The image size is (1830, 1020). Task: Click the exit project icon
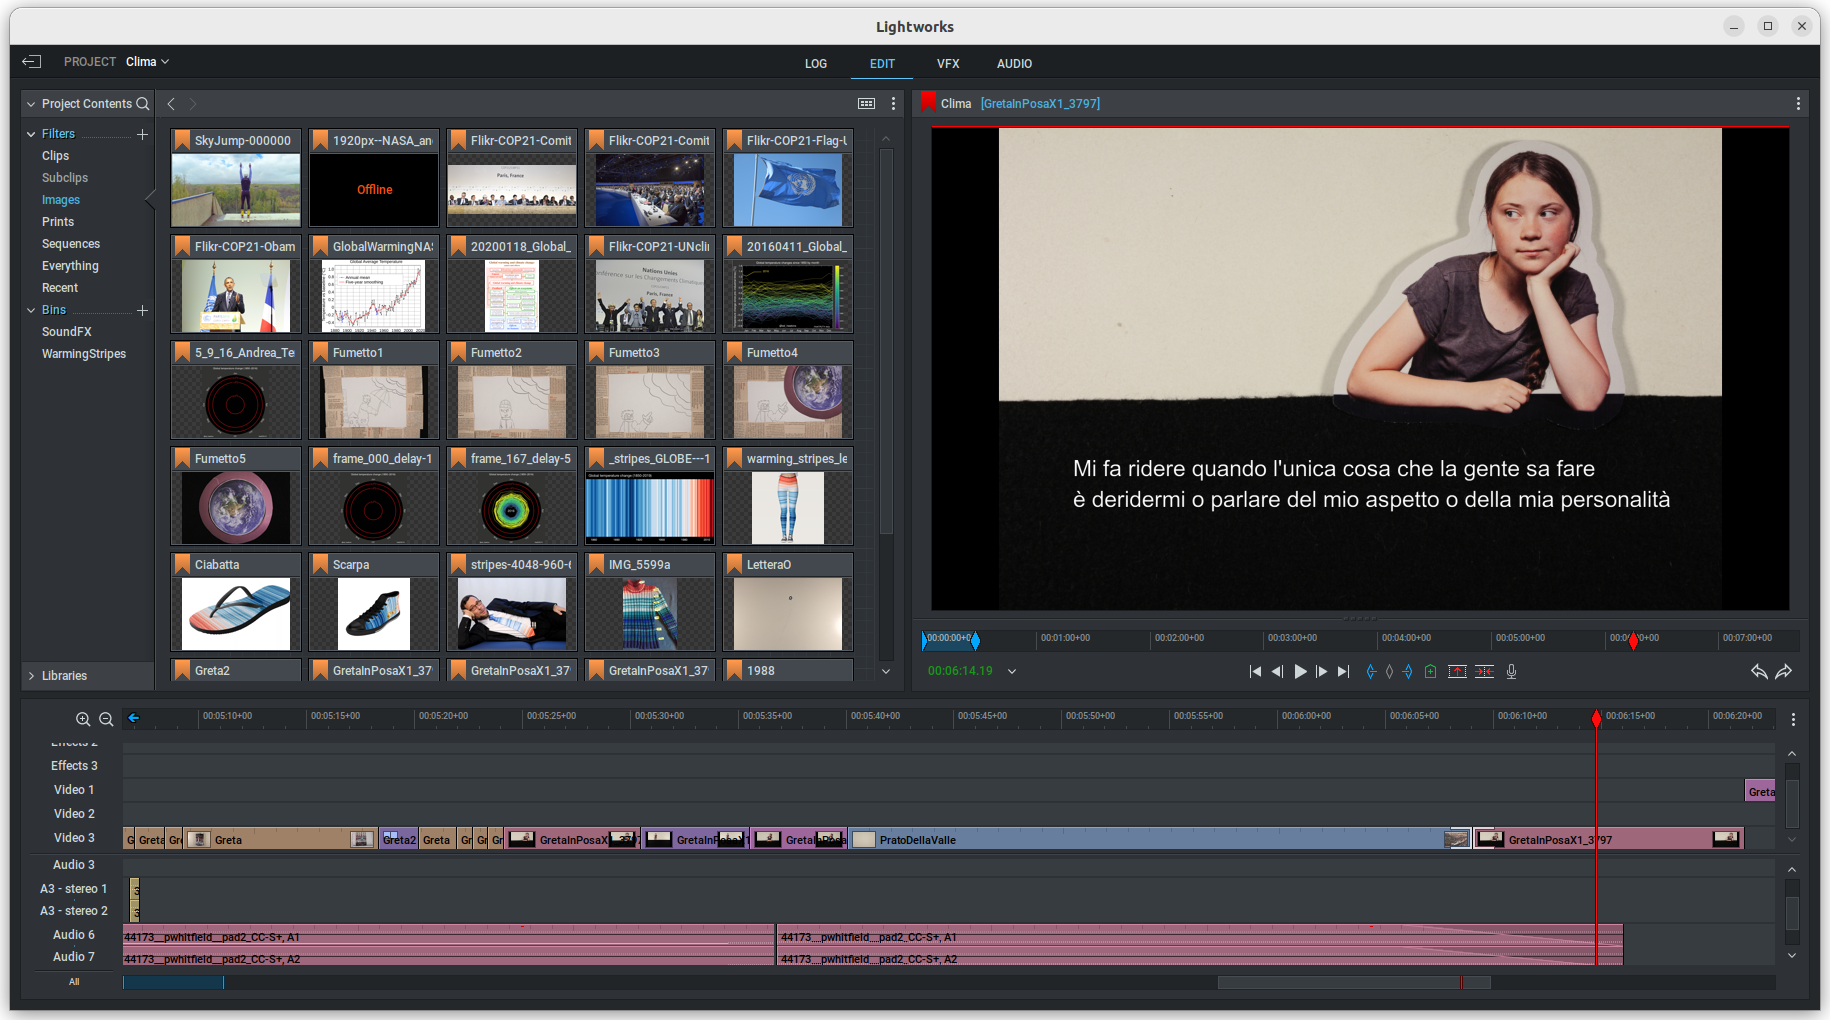pyautogui.click(x=32, y=62)
